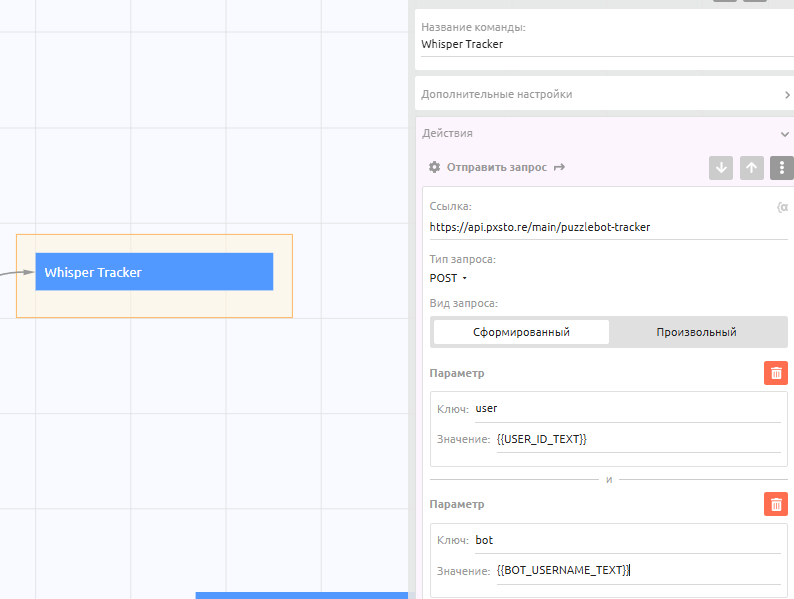Click the {{BOT_USERNAME_TEXT}} value field
The width and height of the screenshot is (794, 599).
pyautogui.click(x=636, y=570)
